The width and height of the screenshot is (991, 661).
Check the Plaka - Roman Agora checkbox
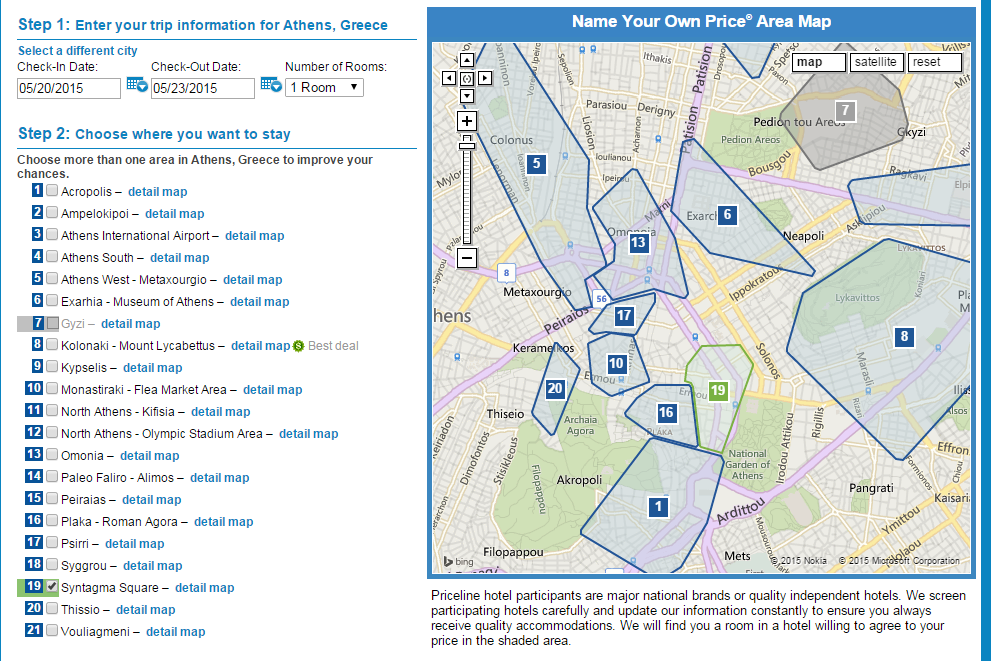coord(52,520)
